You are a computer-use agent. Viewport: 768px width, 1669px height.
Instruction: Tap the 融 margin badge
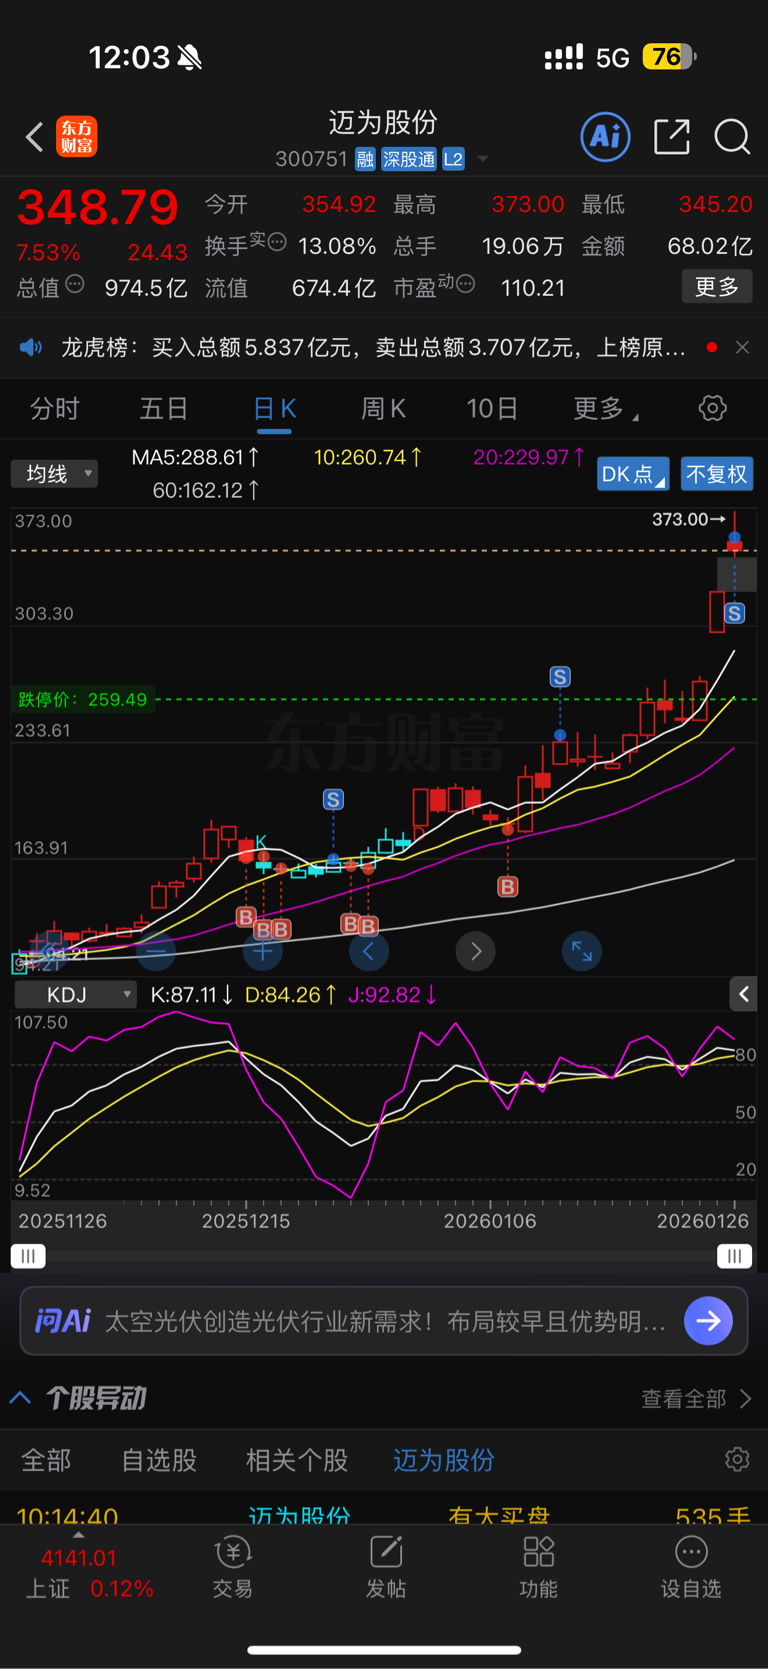[x=365, y=159]
